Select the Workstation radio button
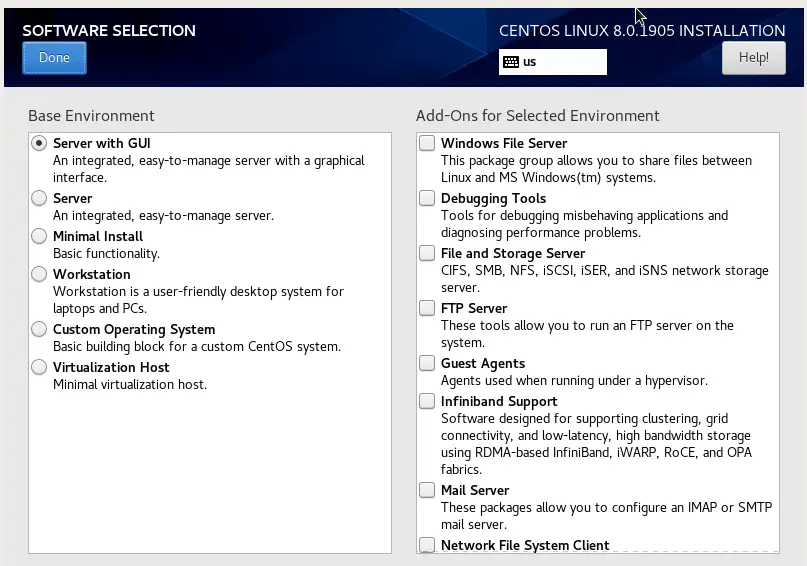The width and height of the screenshot is (807, 566). pyautogui.click(x=39, y=274)
